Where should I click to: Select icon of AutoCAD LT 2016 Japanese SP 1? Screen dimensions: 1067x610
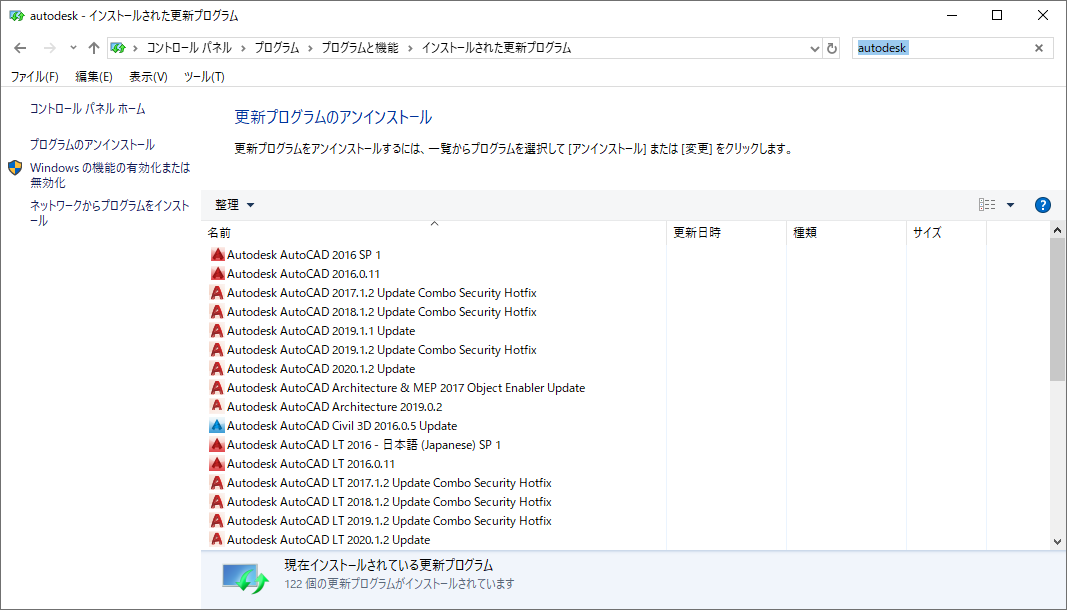click(217, 445)
